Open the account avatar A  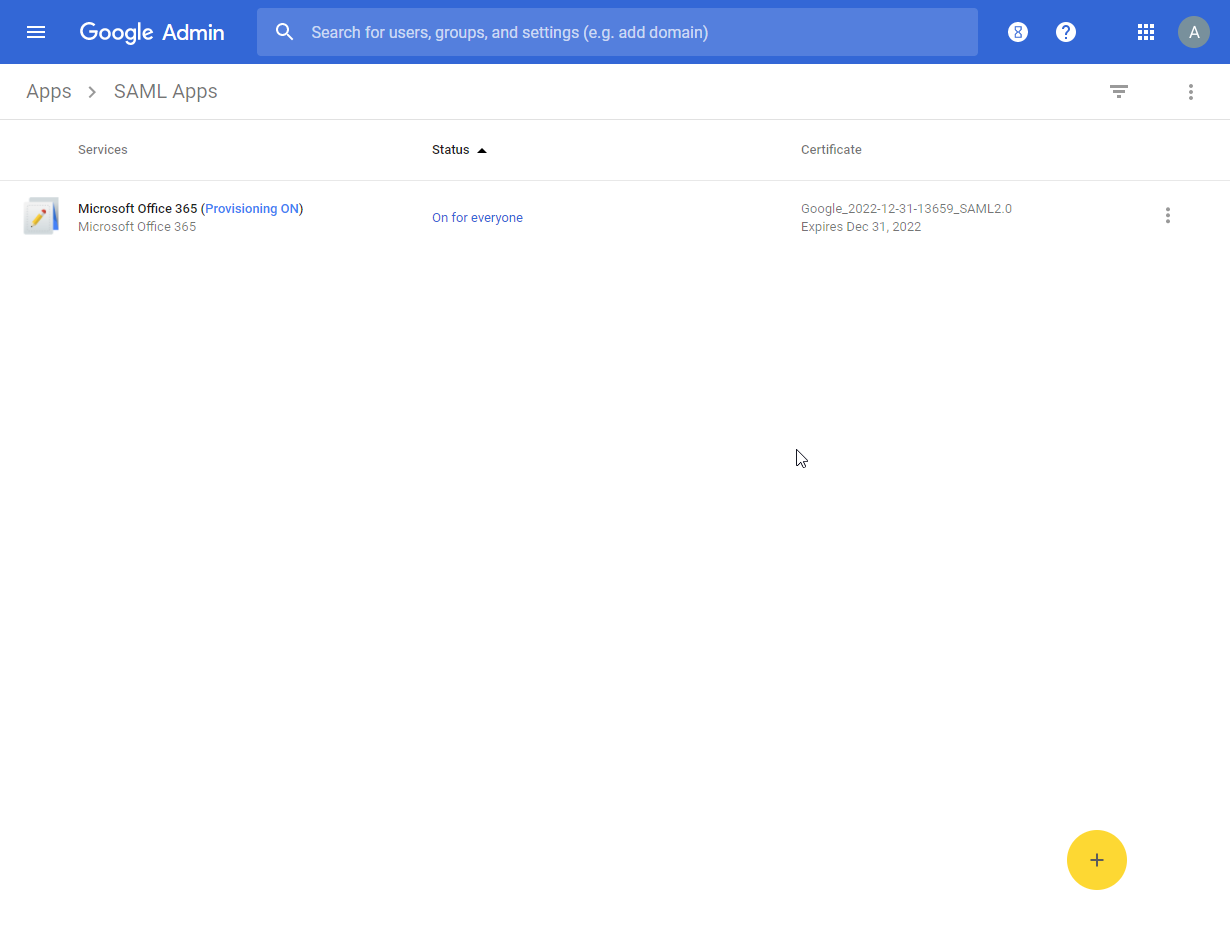[x=1194, y=32]
